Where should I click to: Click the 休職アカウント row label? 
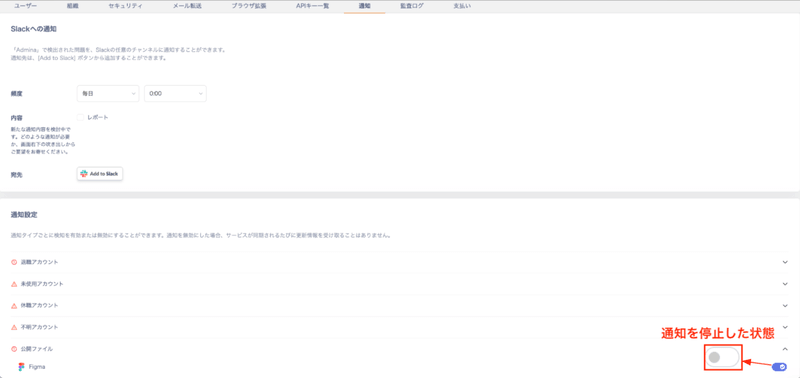[39, 306]
